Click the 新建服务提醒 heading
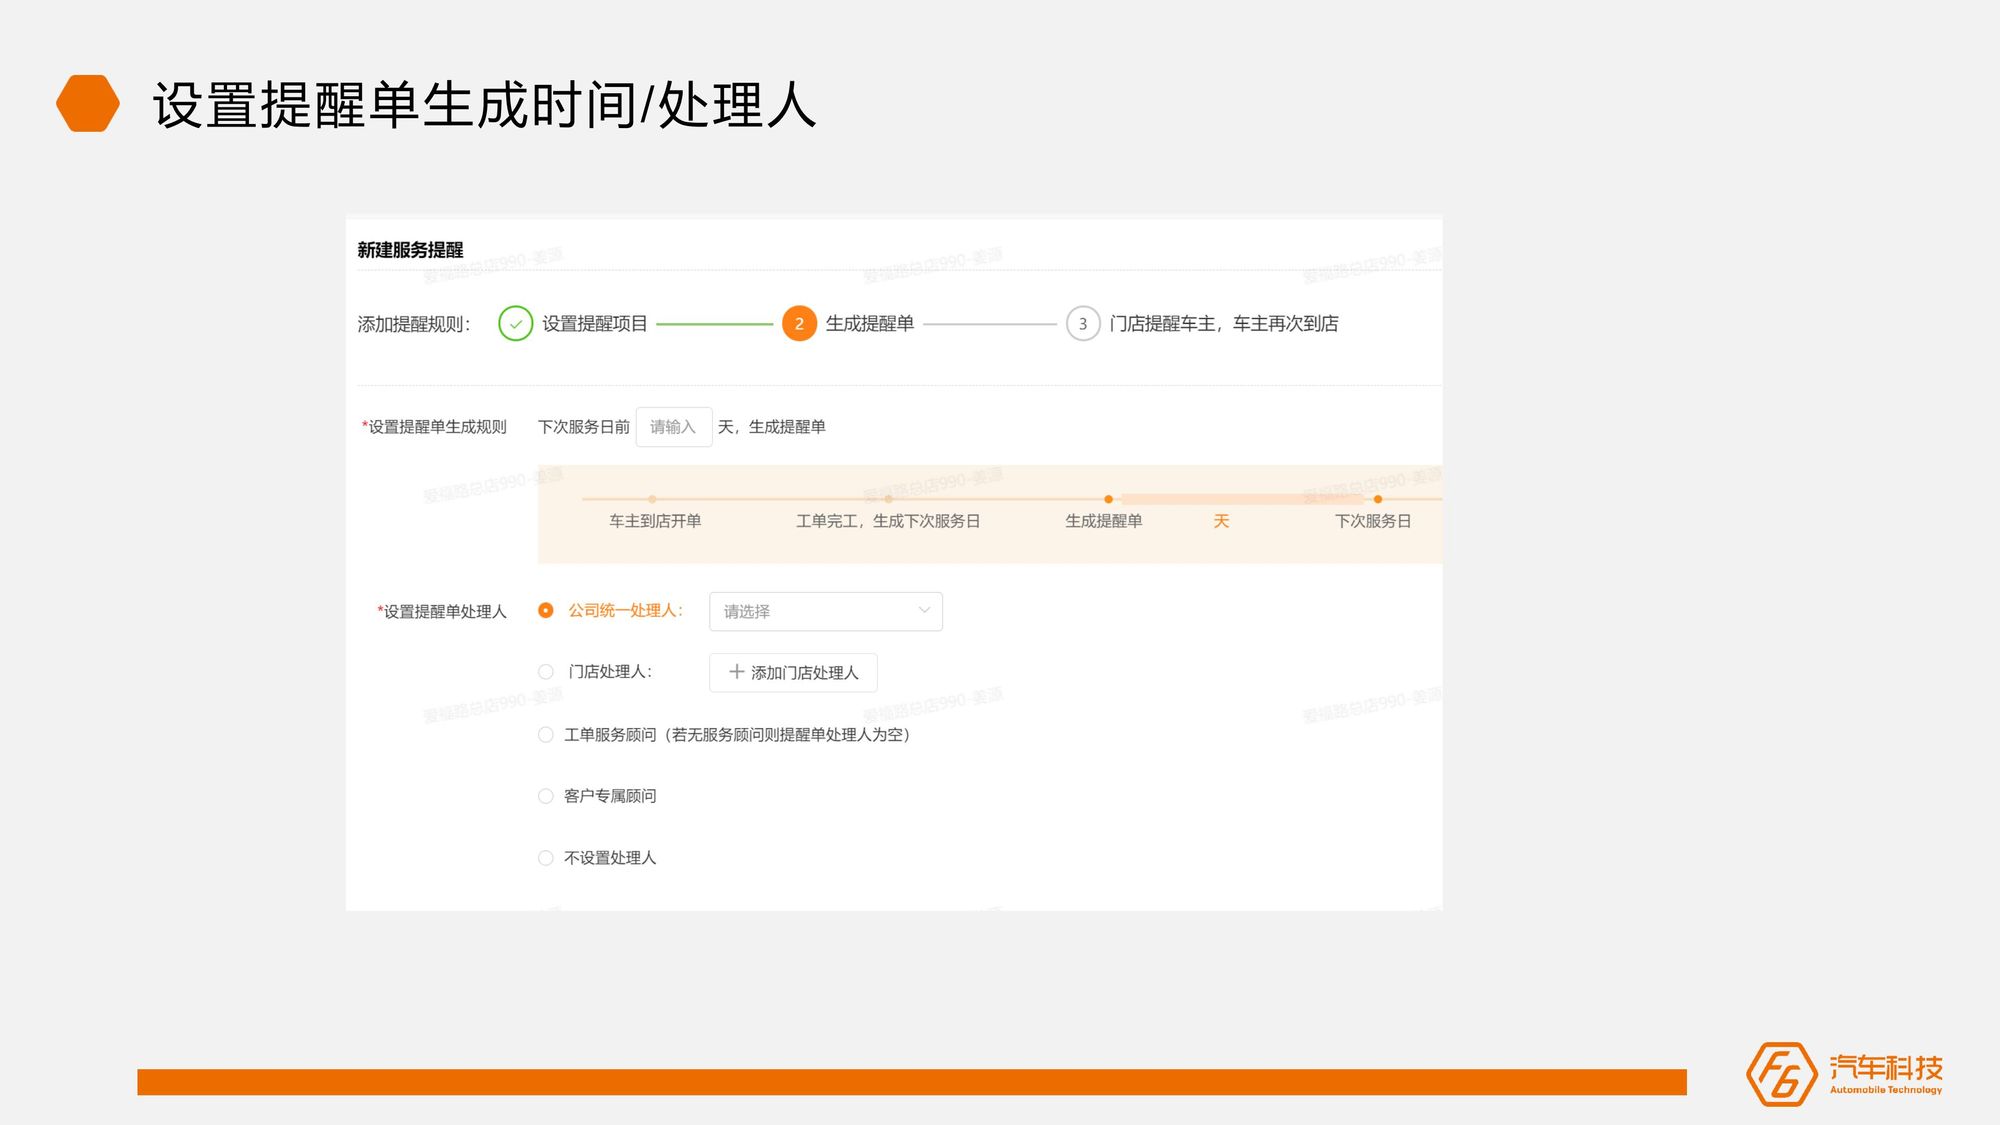Screen dimensions: 2000x1125 [x=410, y=250]
